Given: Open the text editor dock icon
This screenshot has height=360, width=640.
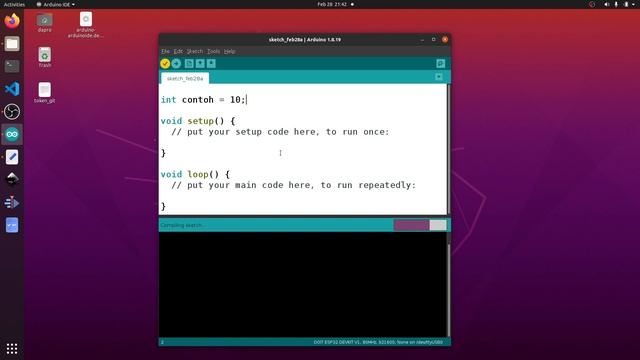Looking at the screenshot, I should click(x=12, y=157).
